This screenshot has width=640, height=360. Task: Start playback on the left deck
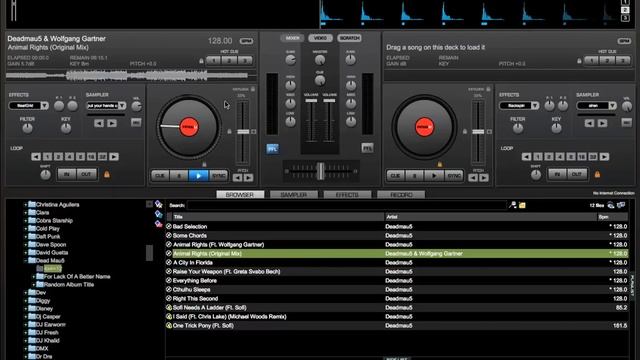pos(198,176)
